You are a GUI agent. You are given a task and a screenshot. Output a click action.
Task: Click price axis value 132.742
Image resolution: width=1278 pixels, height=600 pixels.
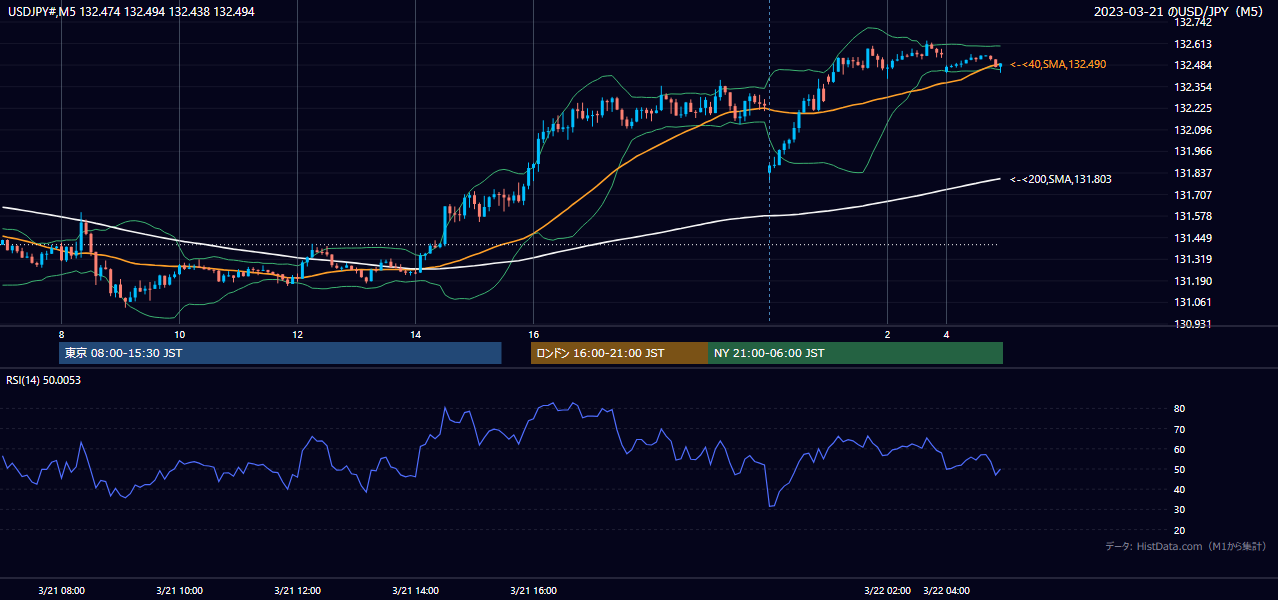coord(1192,22)
